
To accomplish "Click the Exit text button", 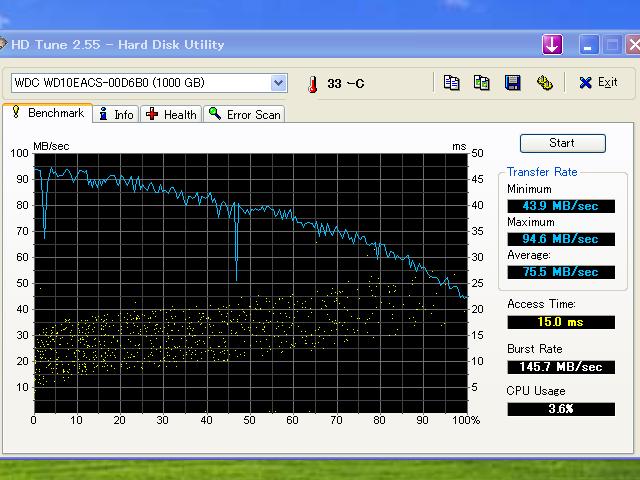I will [x=607, y=82].
